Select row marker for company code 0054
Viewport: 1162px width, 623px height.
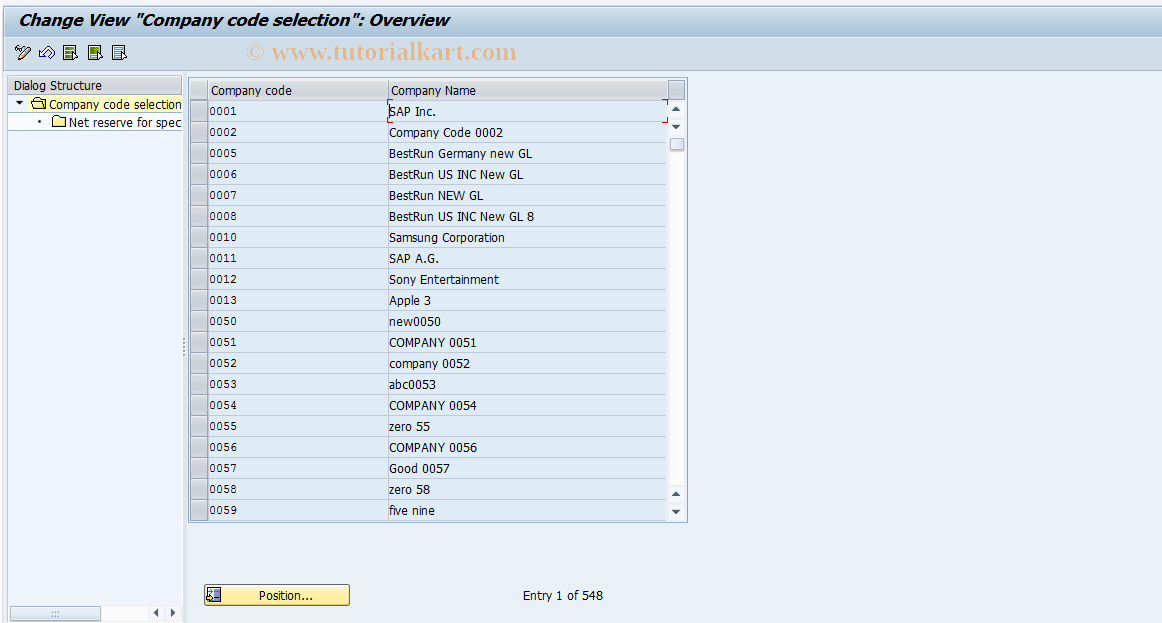click(199, 405)
